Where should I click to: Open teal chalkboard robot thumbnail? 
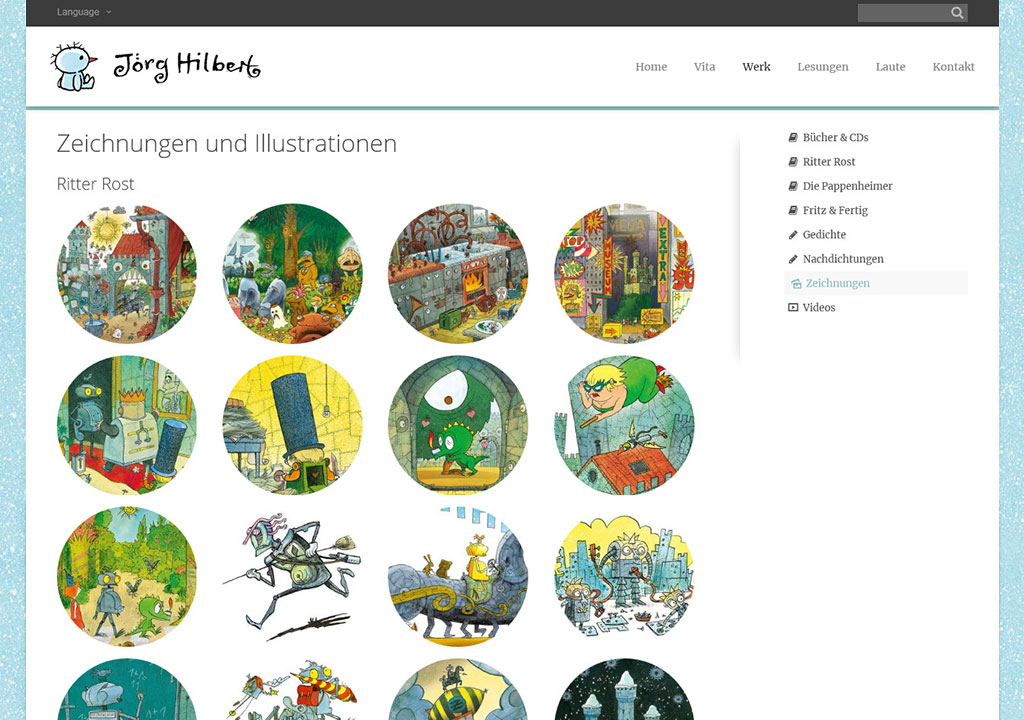pyautogui.click(x=127, y=689)
